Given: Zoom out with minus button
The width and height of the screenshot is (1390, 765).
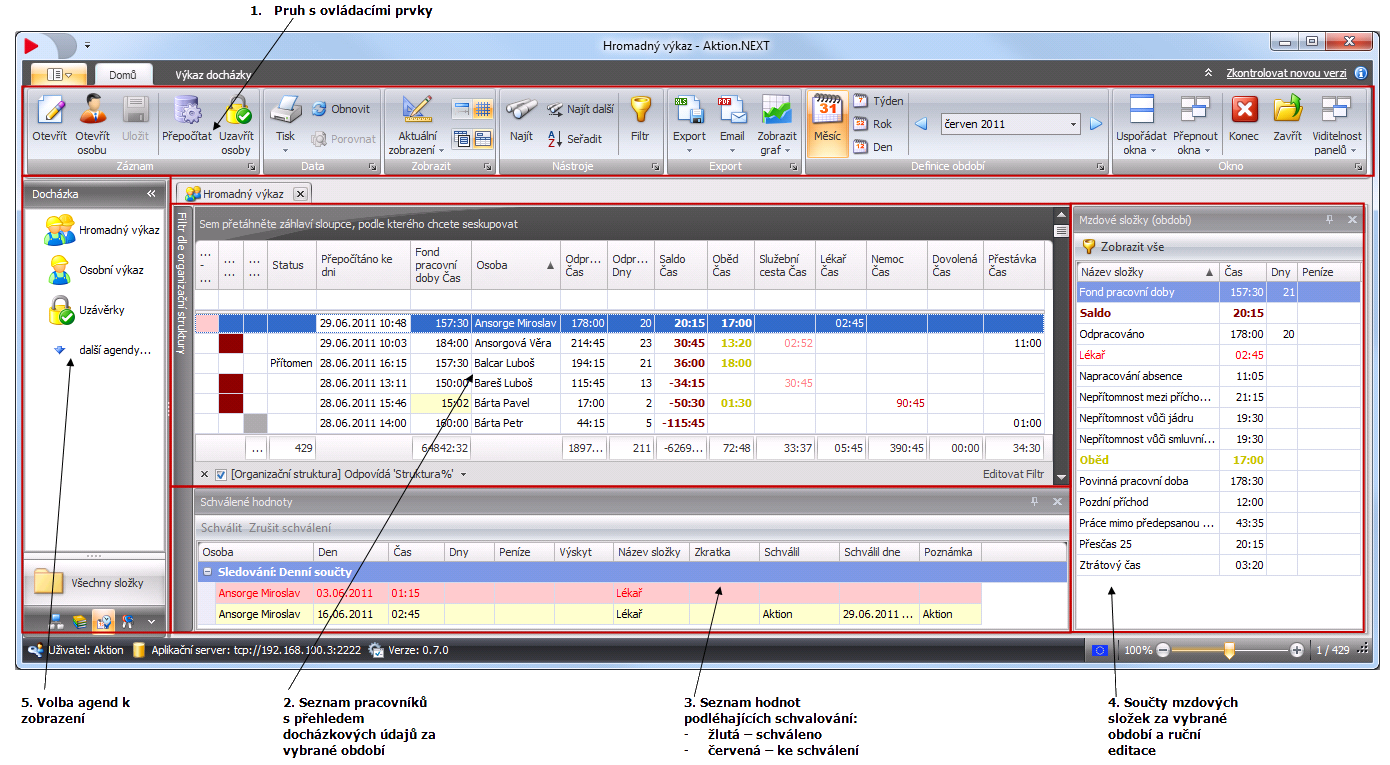Looking at the screenshot, I should pos(1162,650).
